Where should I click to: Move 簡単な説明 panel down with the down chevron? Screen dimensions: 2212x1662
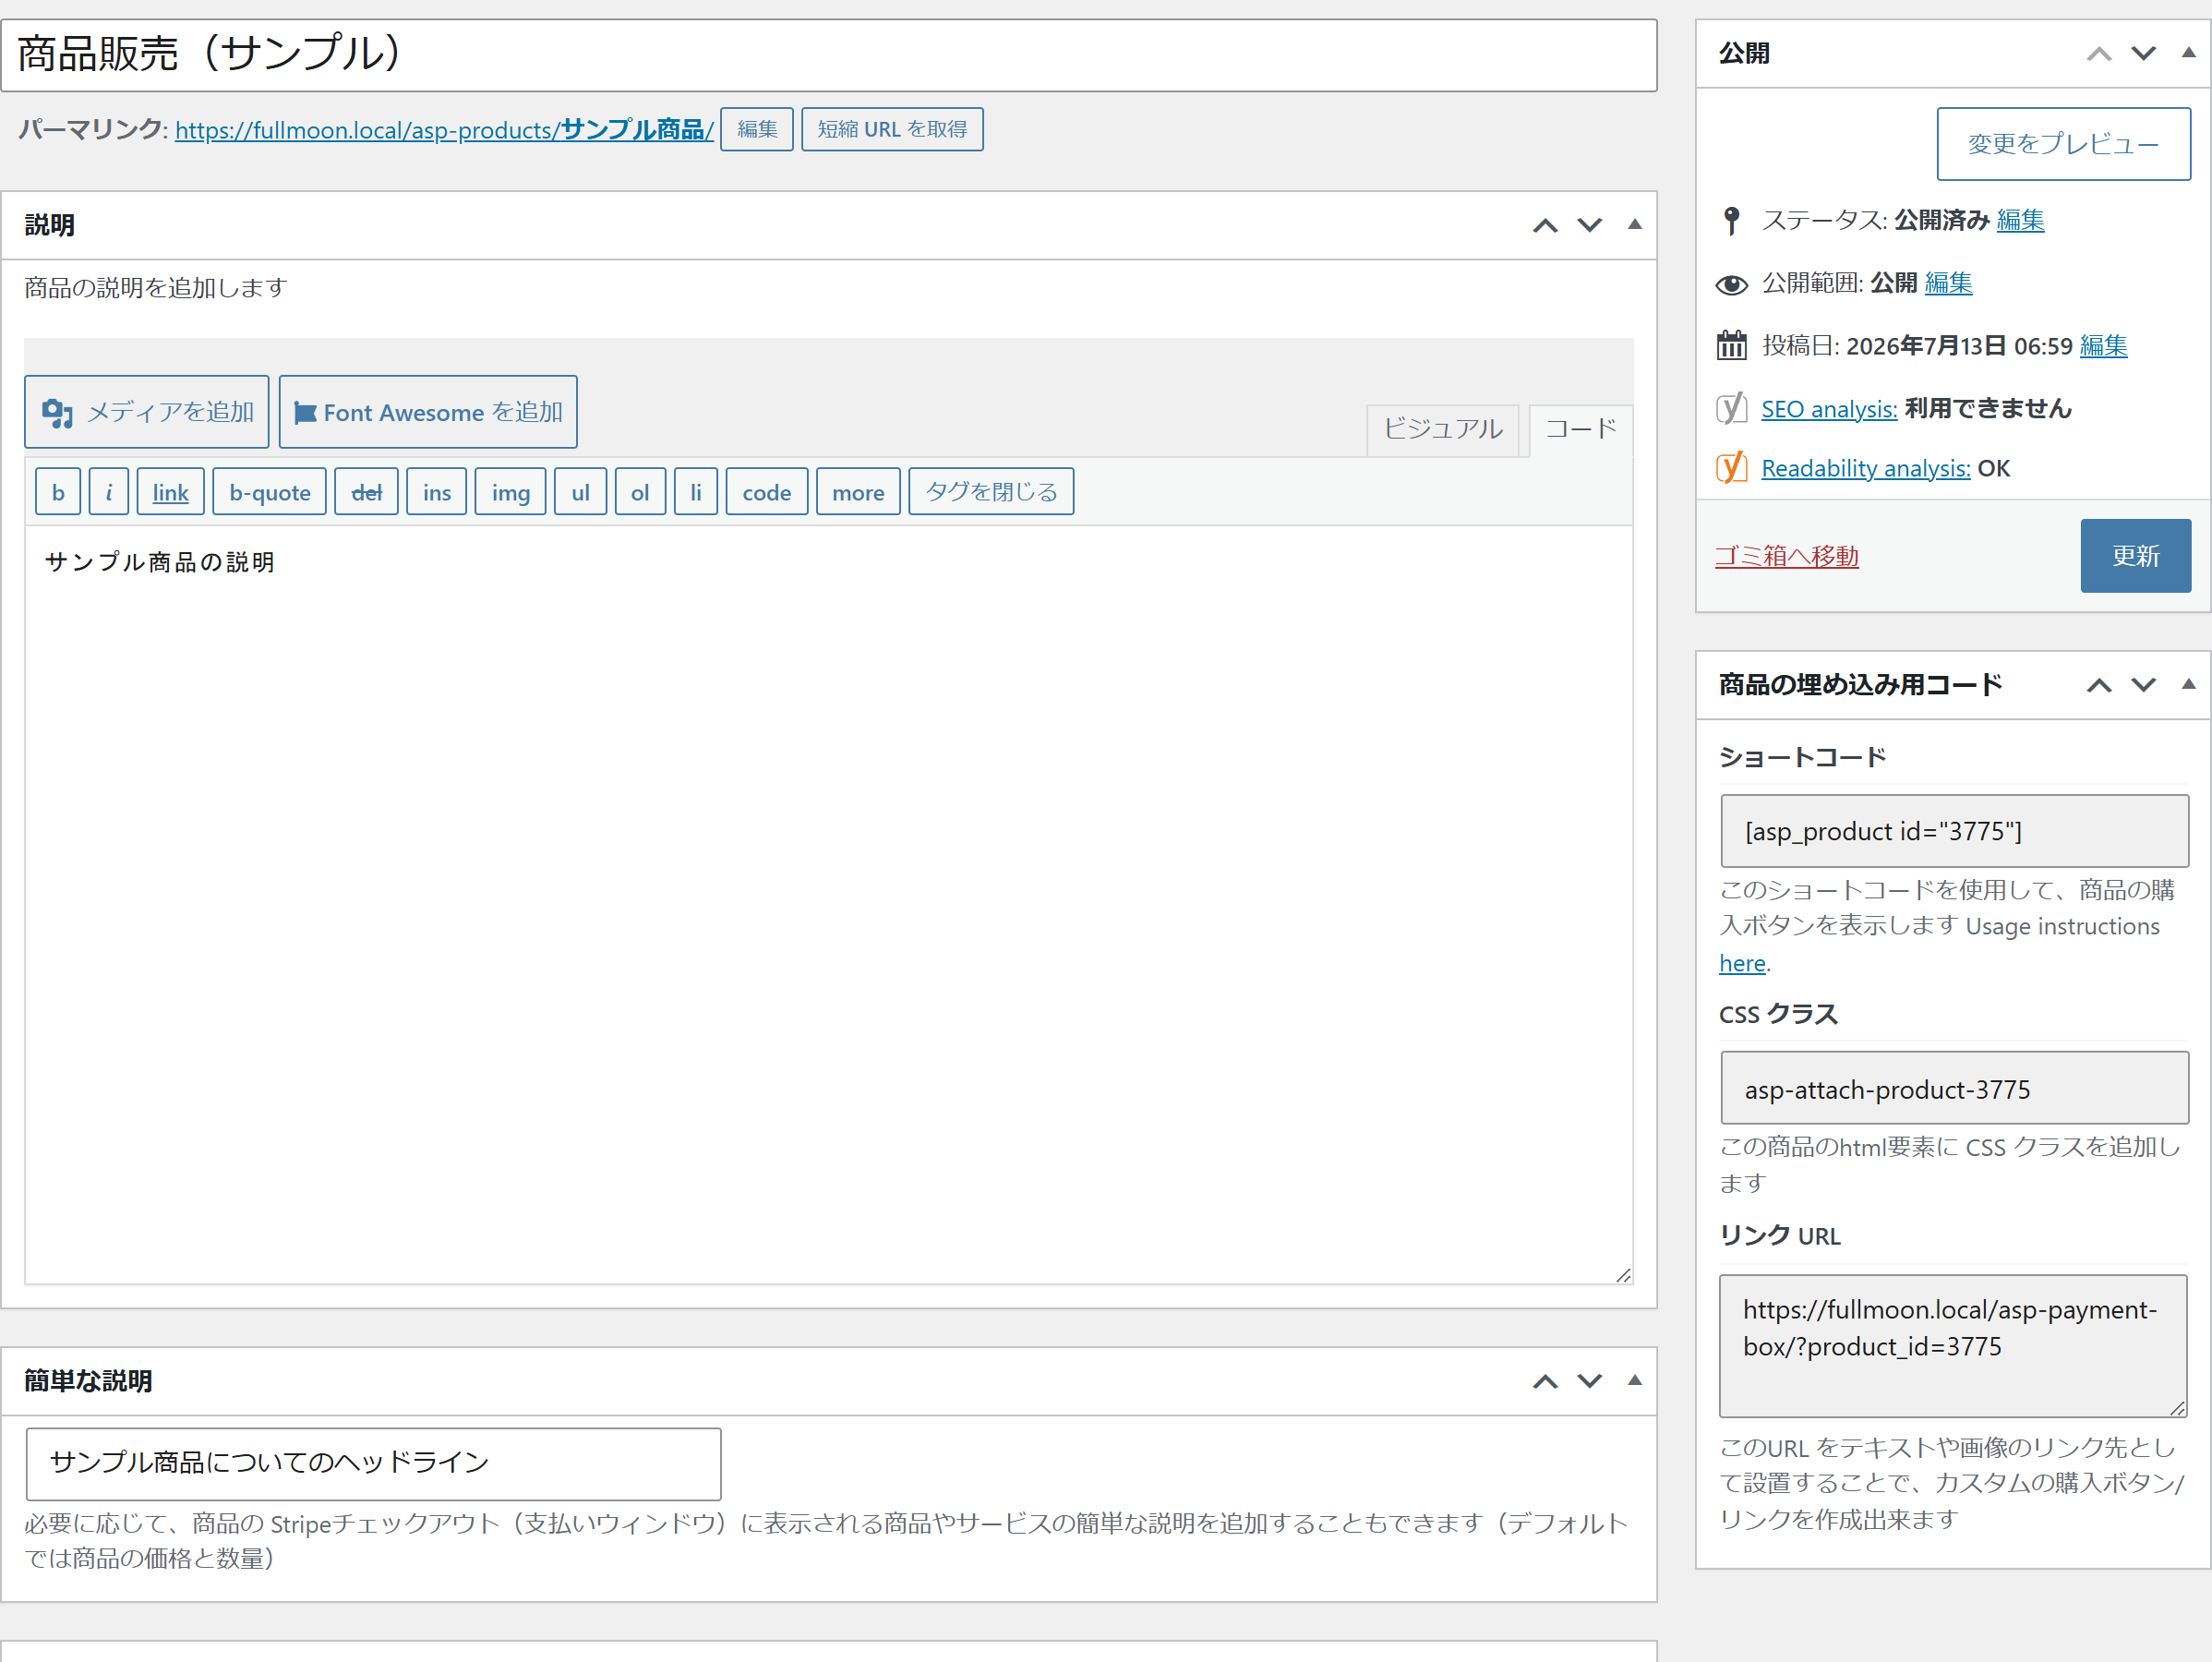pyautogui.click(x=1589, y=1381)
